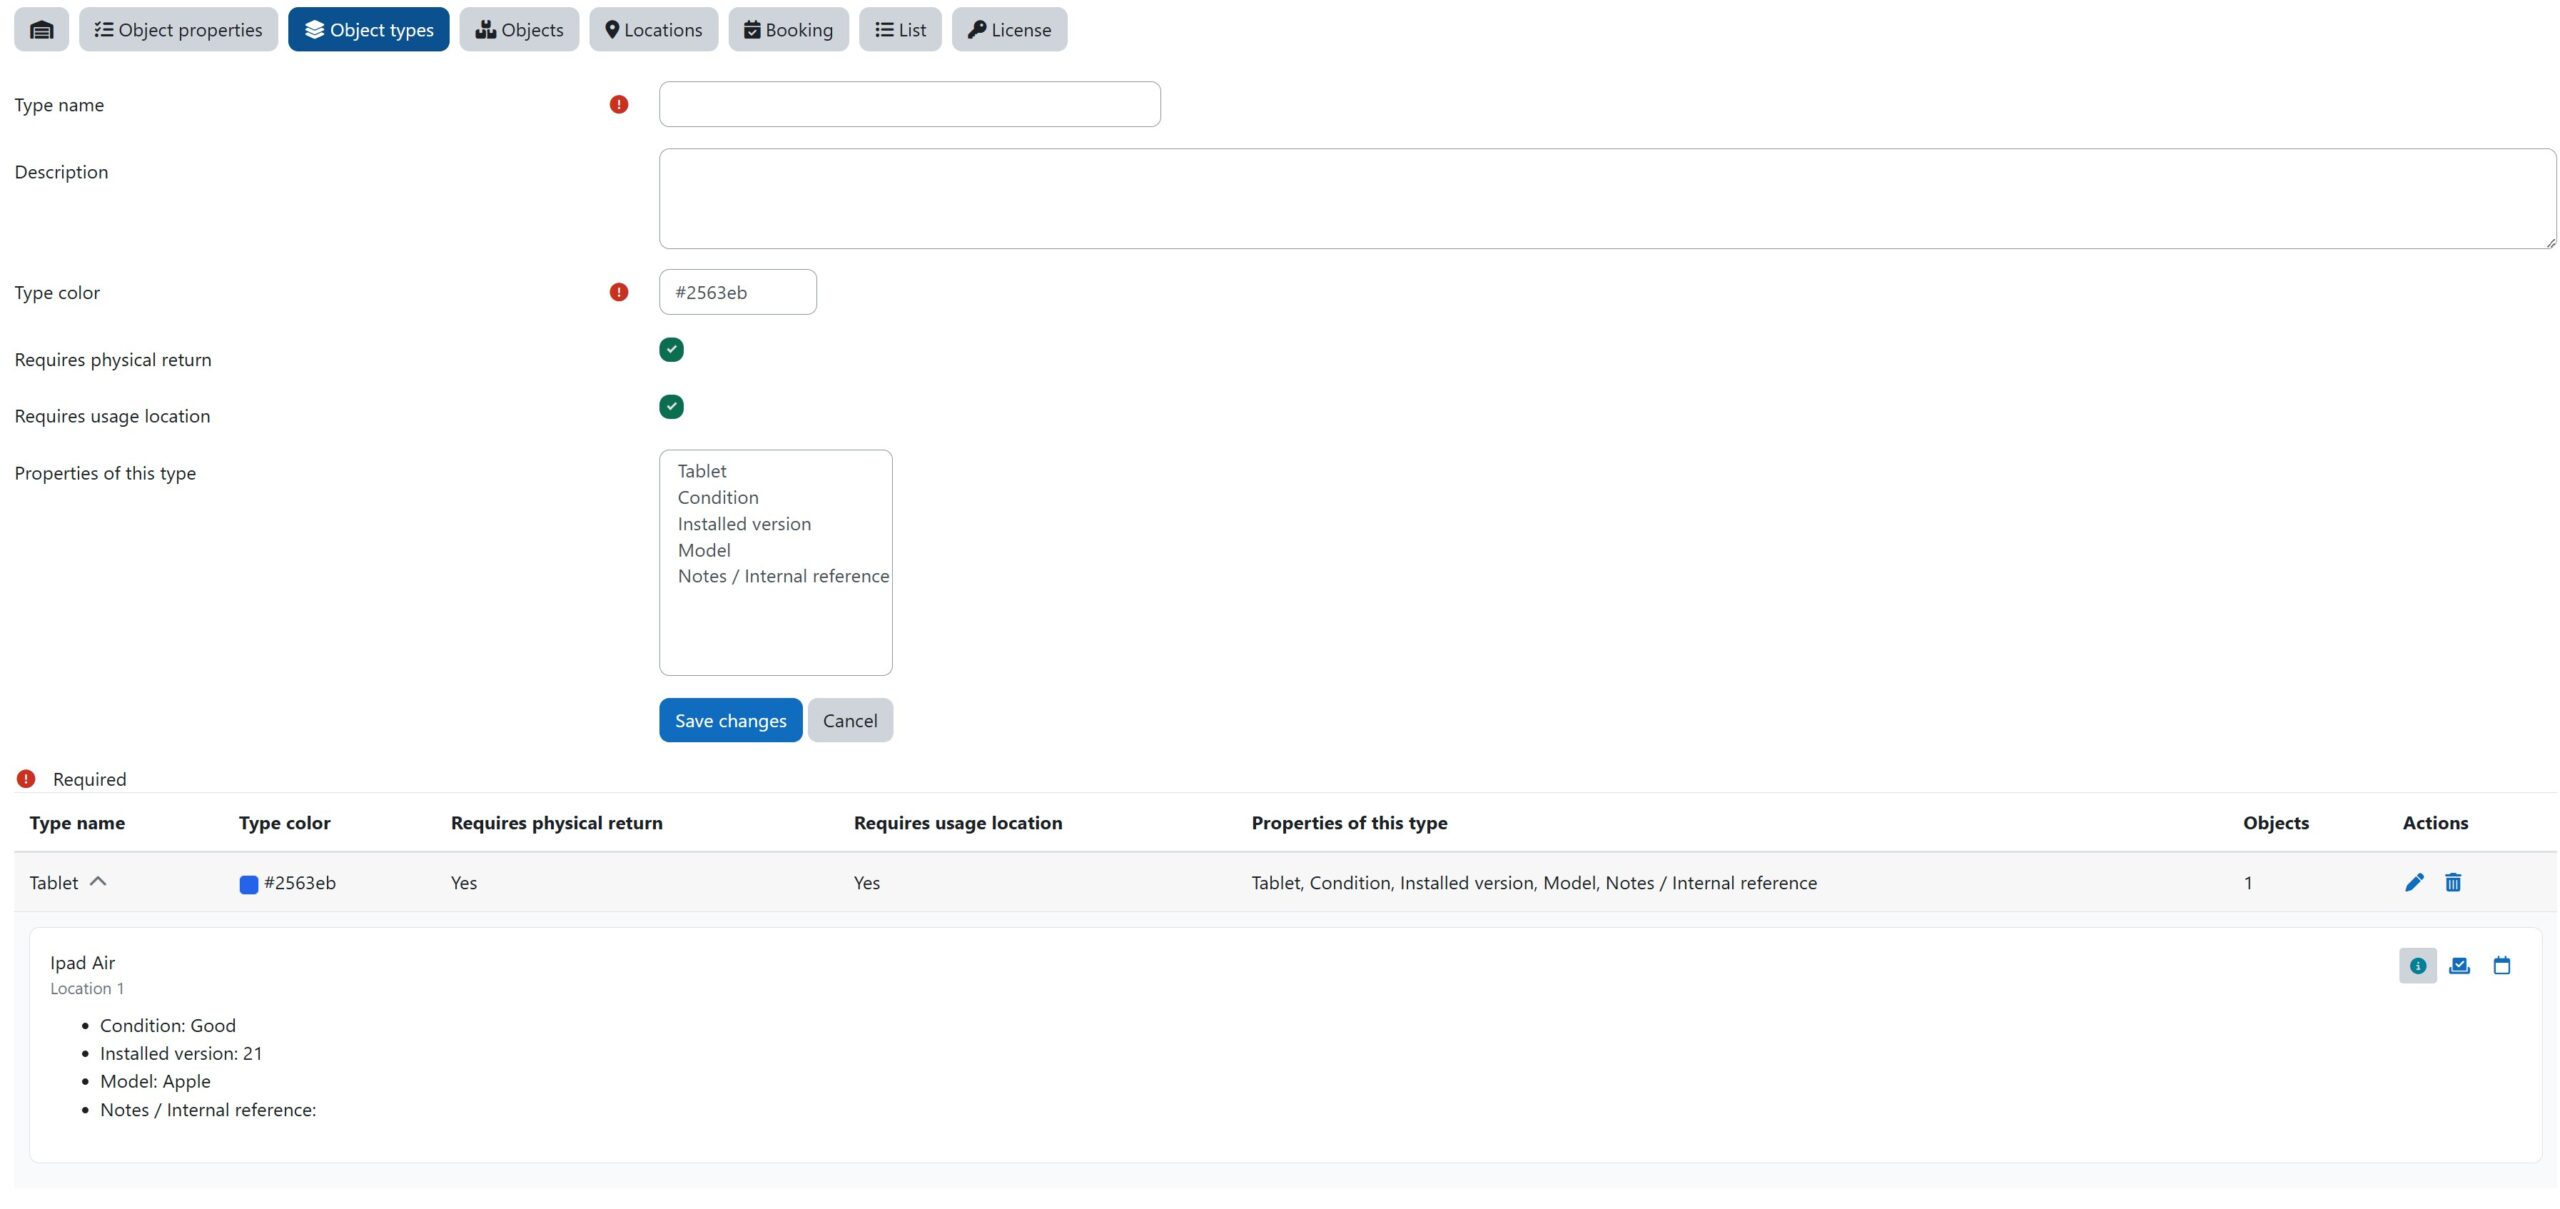Edit the Tablet type with pencil icon
This screenshot has width=2560, height=1209.
coord(2413,882)
